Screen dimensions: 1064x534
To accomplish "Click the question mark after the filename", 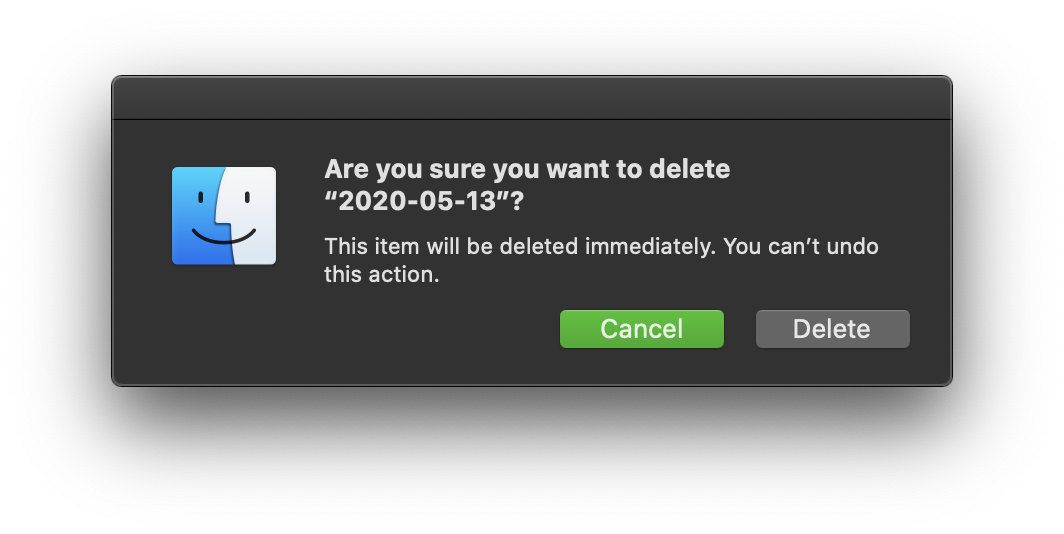I will (x=518, y=201).
